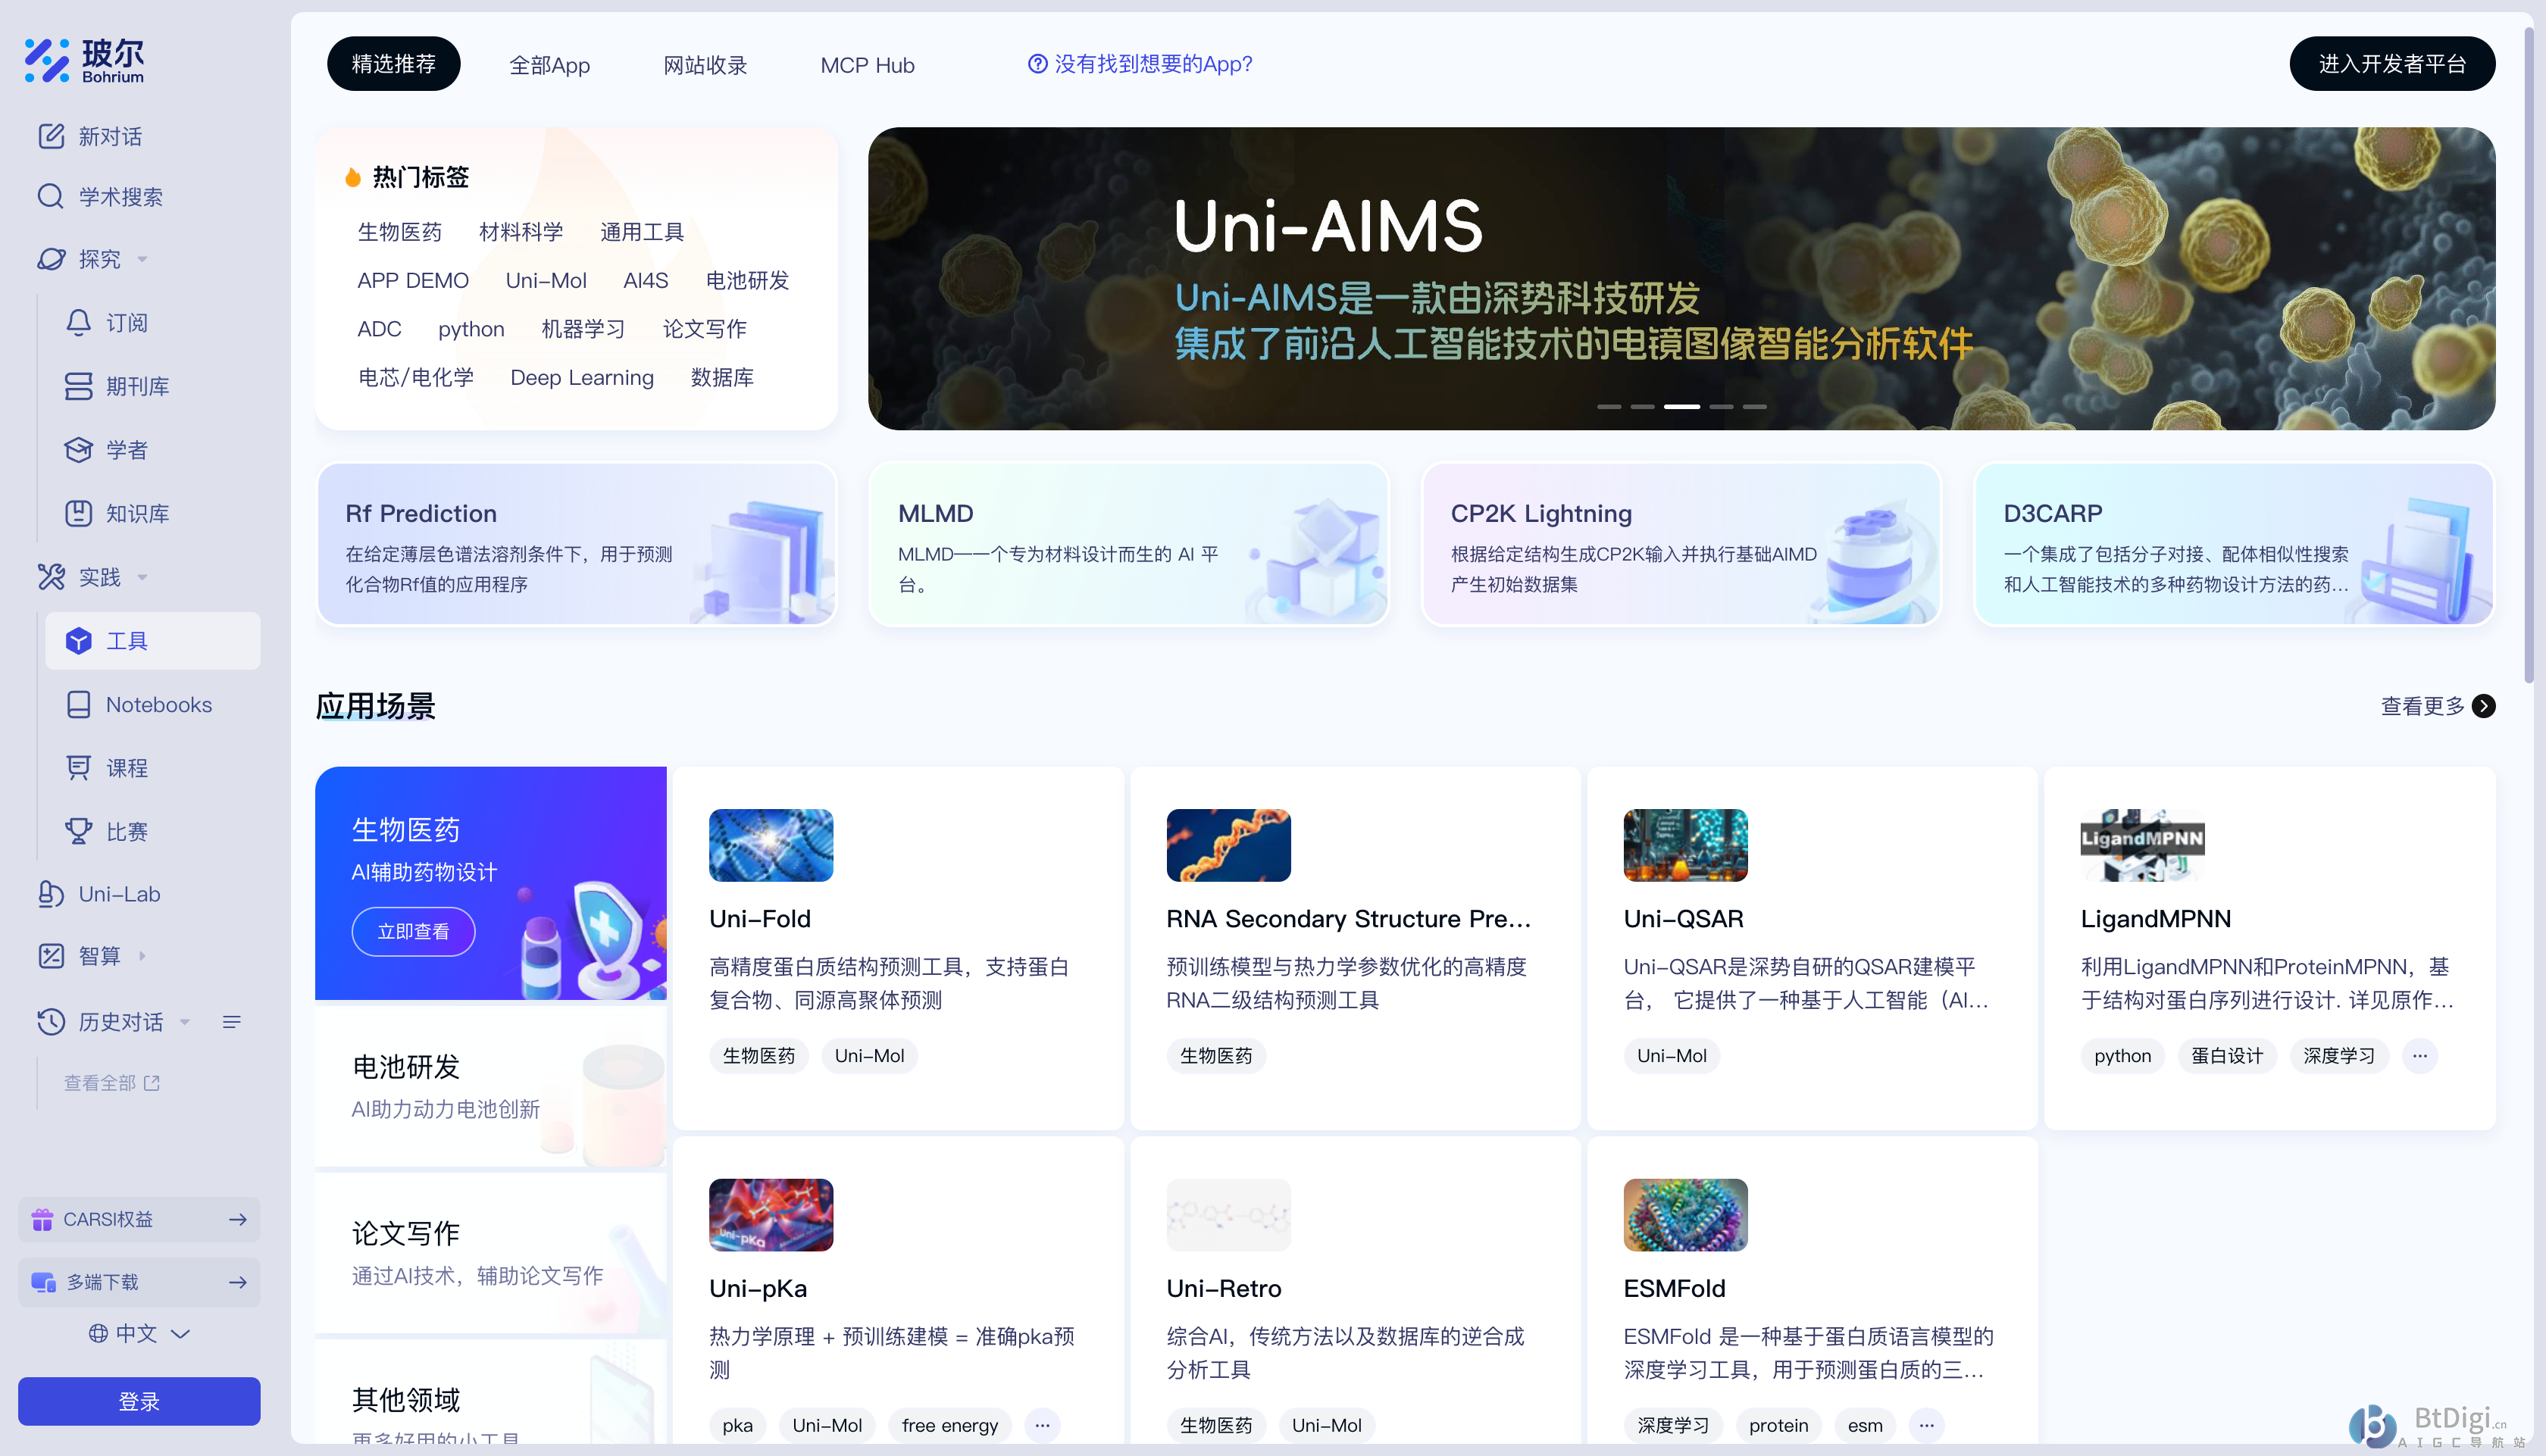Click the CARSI权益 gift icon
This screenshot has width=2546, height=1456.
(x=42, y=1219)
